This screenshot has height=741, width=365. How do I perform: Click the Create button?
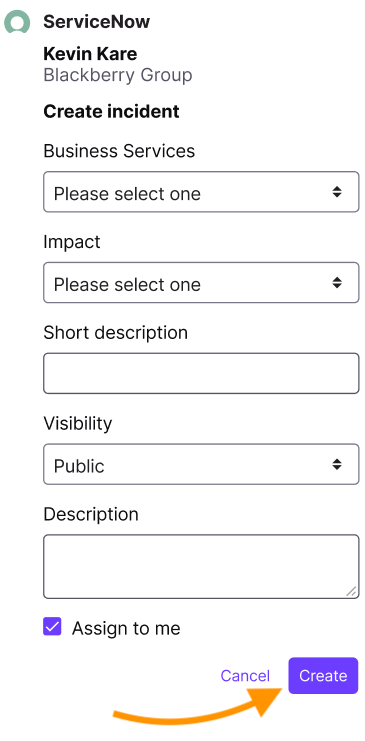323,676
